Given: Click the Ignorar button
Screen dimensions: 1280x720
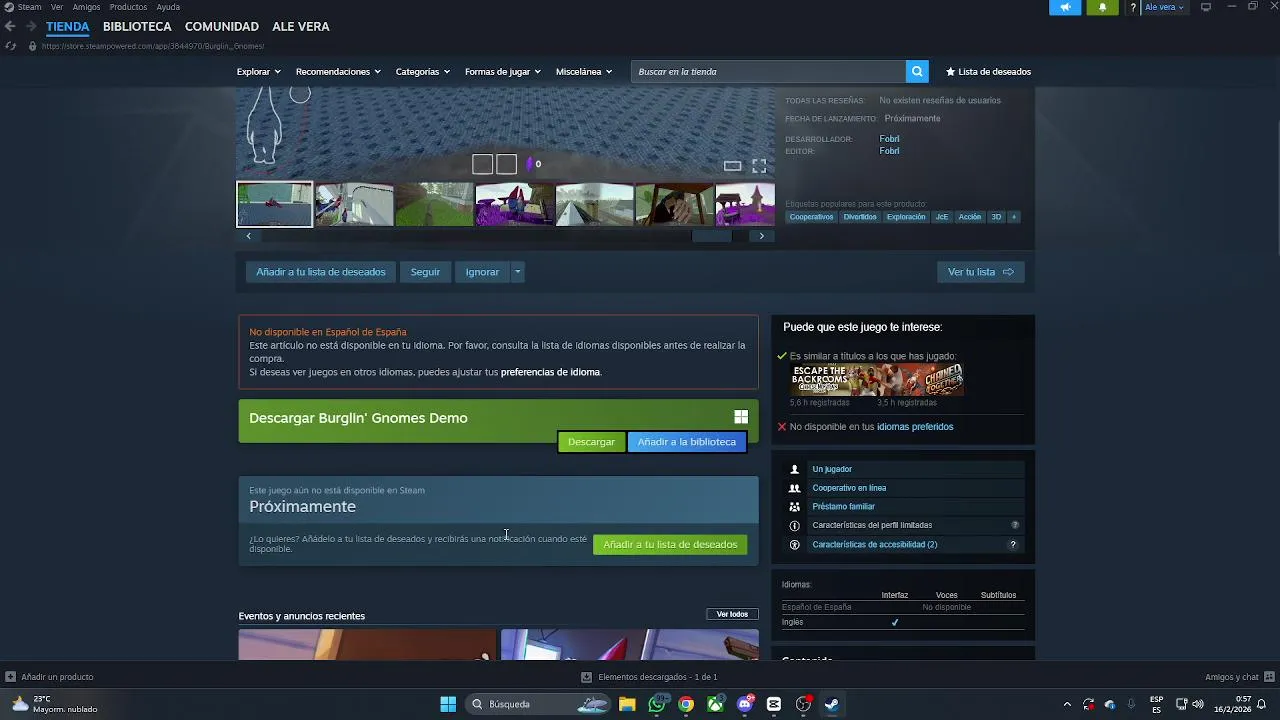Looking at the screenshot, I should (482, 272).
